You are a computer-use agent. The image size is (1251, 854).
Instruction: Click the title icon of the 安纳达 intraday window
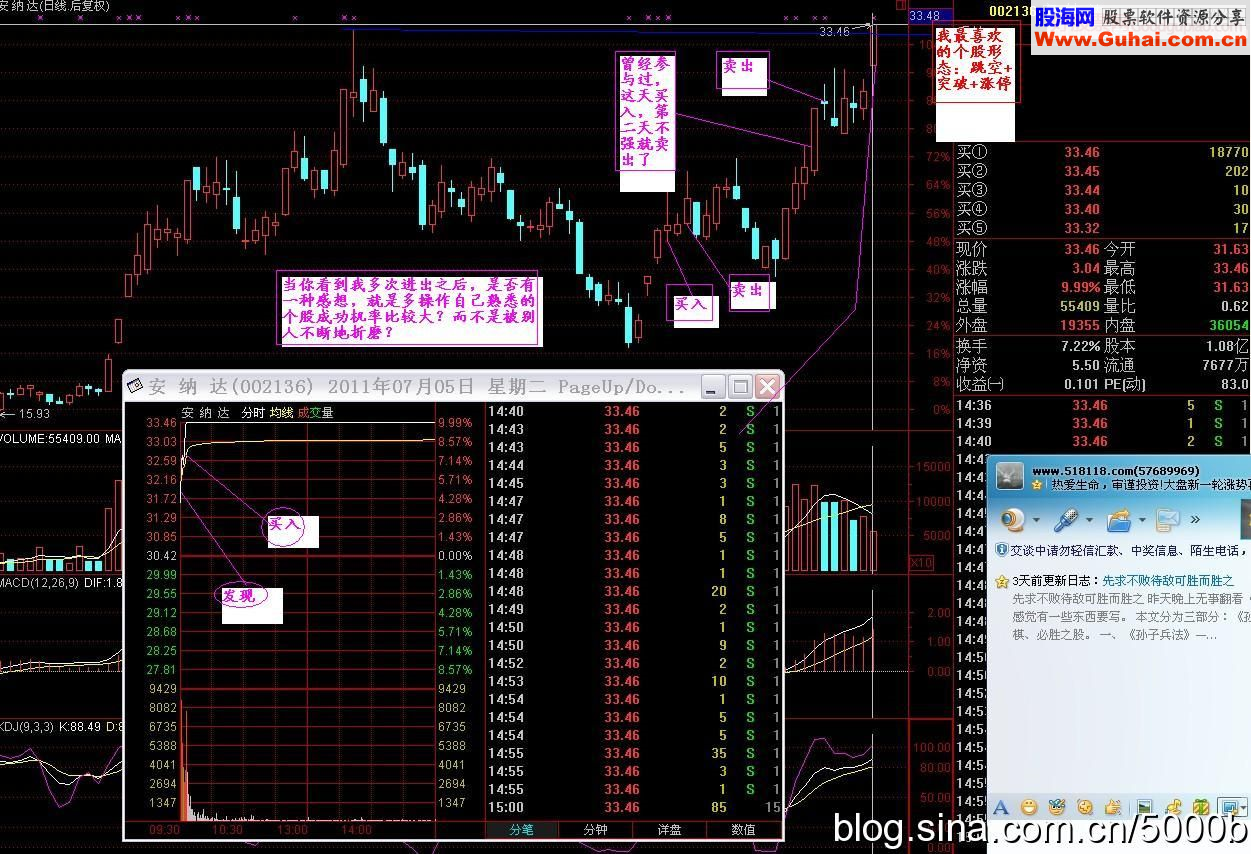pos(136,387)
